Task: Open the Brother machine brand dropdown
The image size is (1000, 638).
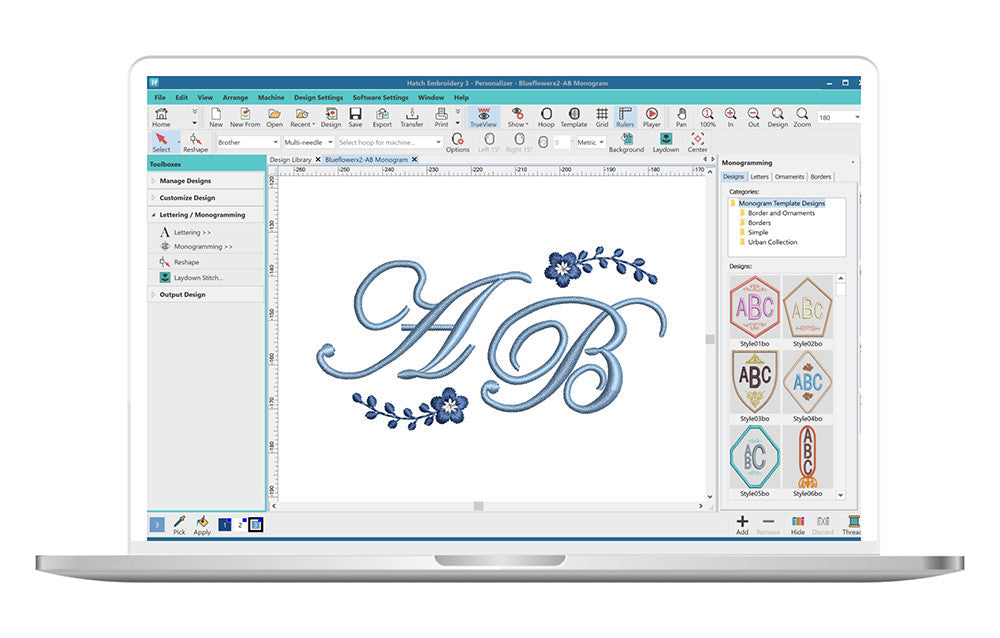Action: (247, 143)
